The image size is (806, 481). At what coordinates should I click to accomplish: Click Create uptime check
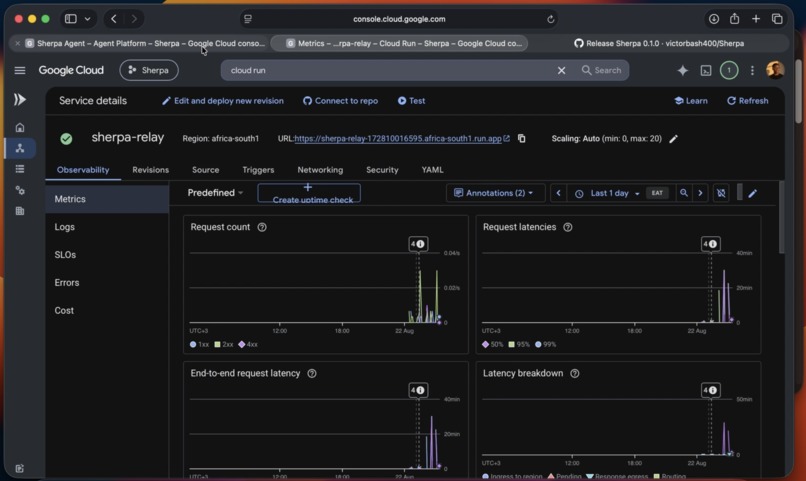[x=309, y=193]
